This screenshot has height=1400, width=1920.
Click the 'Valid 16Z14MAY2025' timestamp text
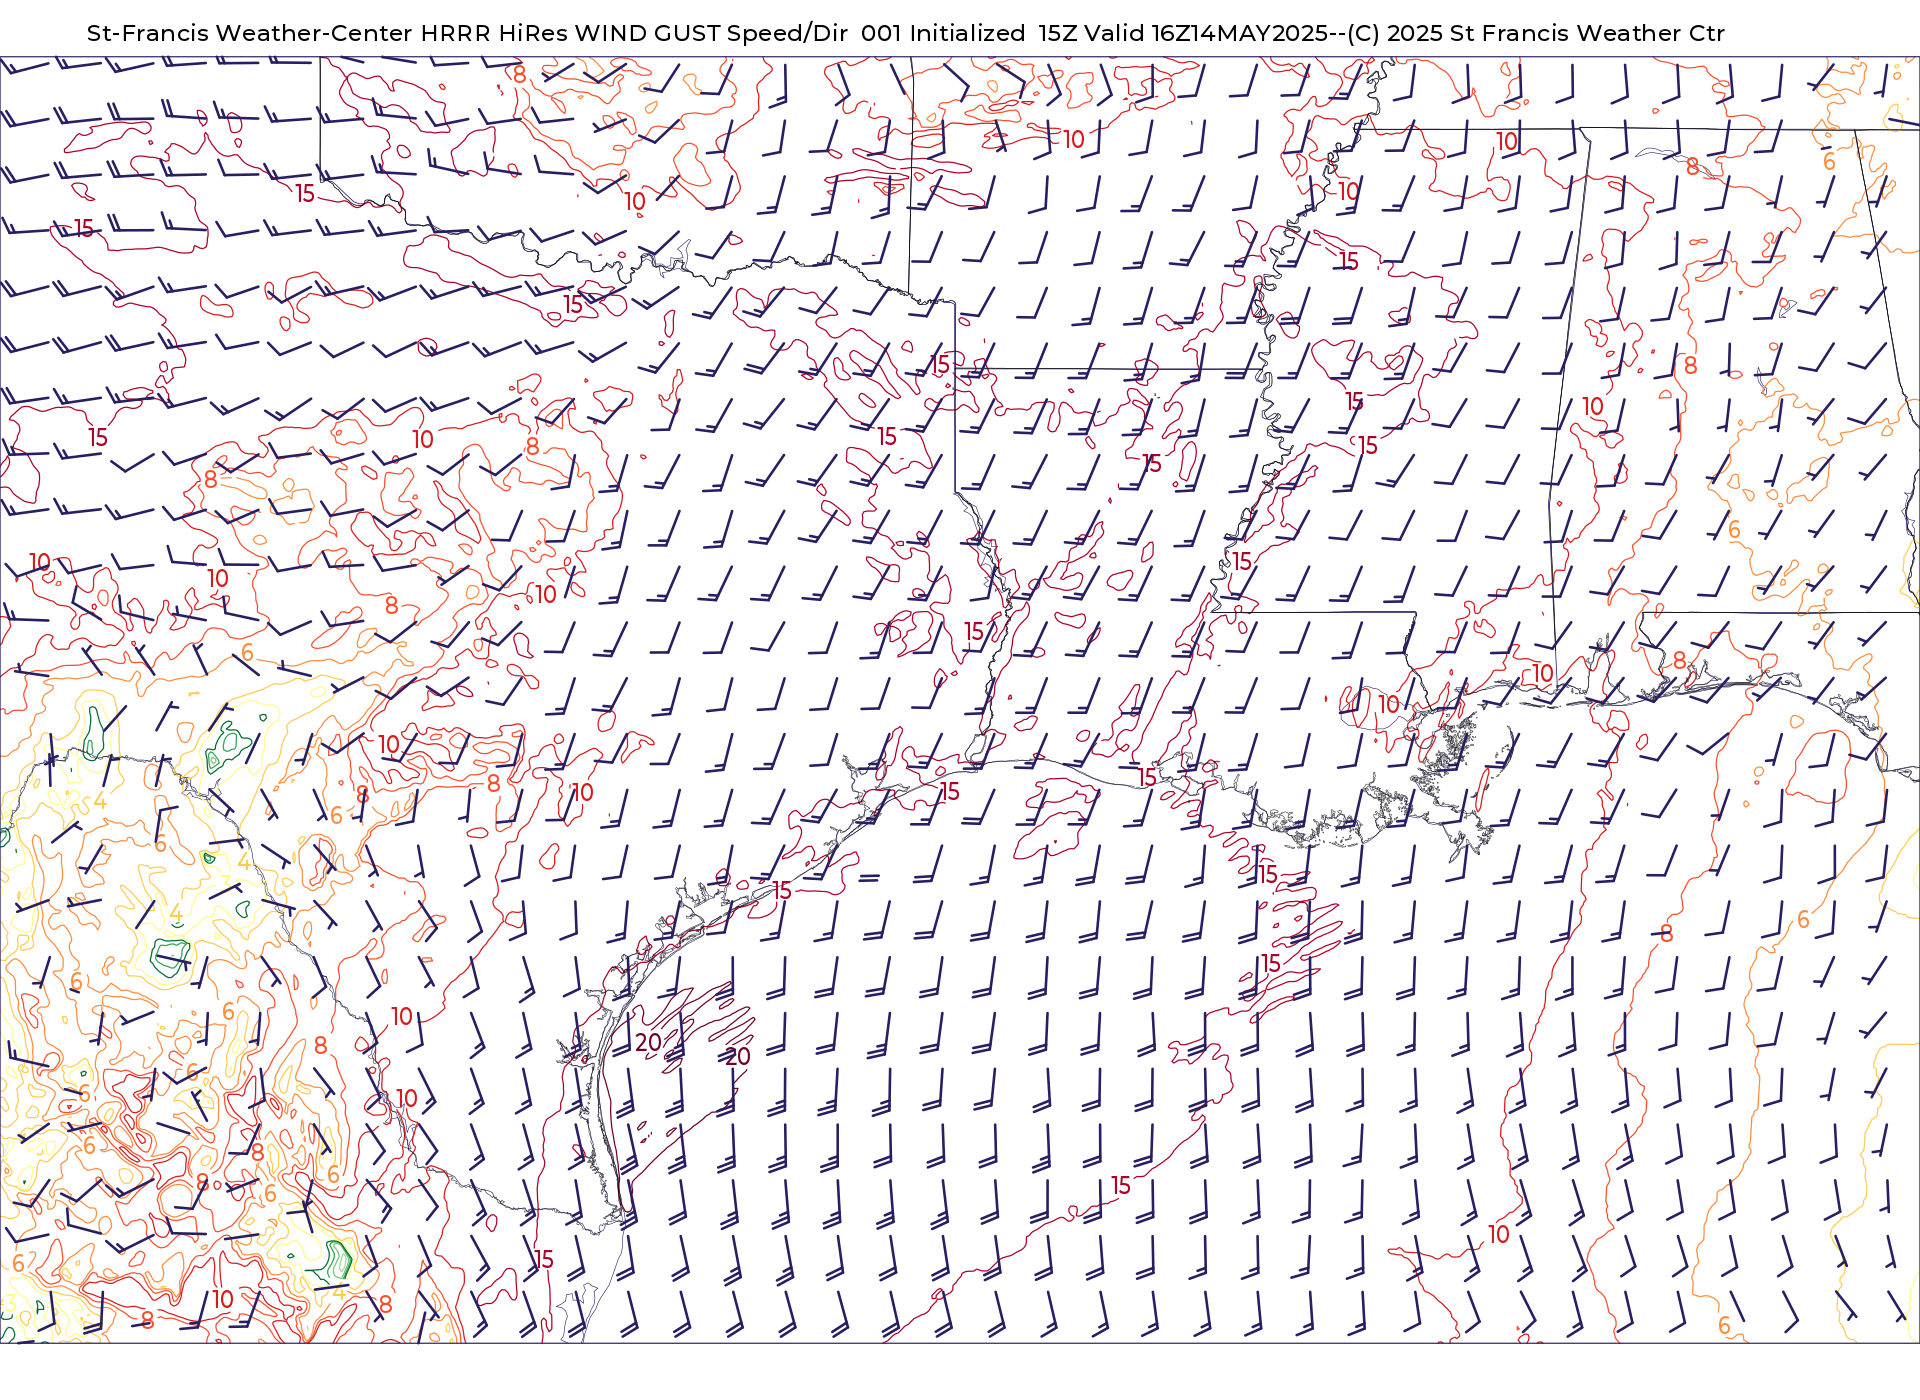tap(1205, 33)
